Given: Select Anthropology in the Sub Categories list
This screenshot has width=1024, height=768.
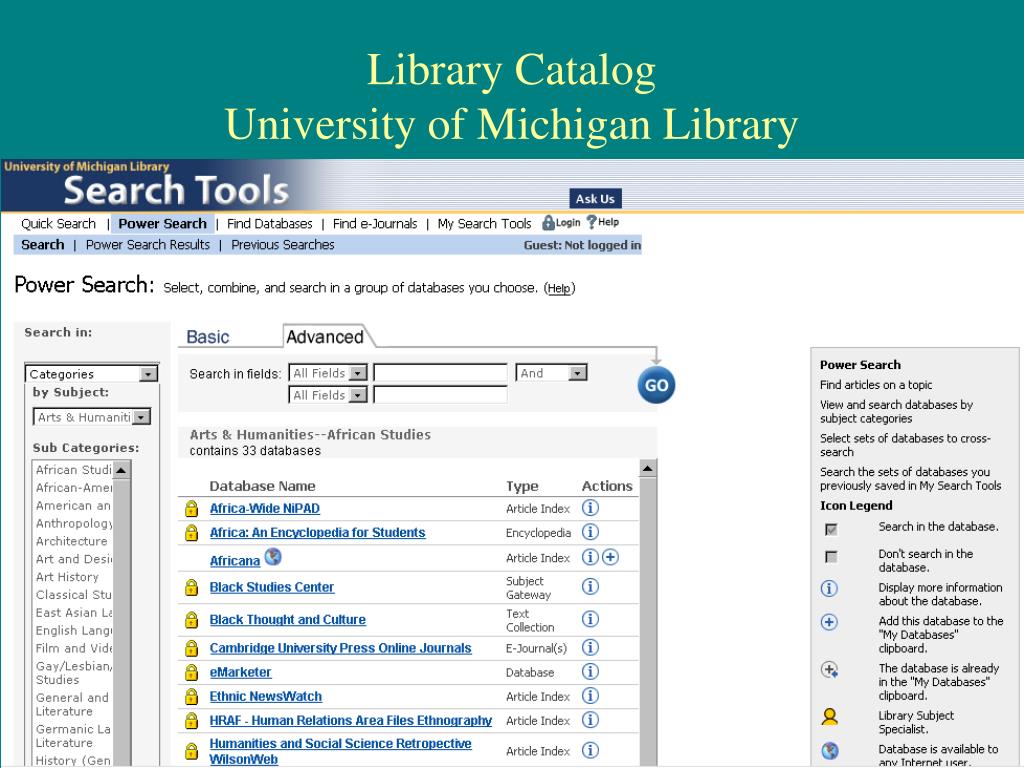Looking at the screenshot, I should coord(74,523).
